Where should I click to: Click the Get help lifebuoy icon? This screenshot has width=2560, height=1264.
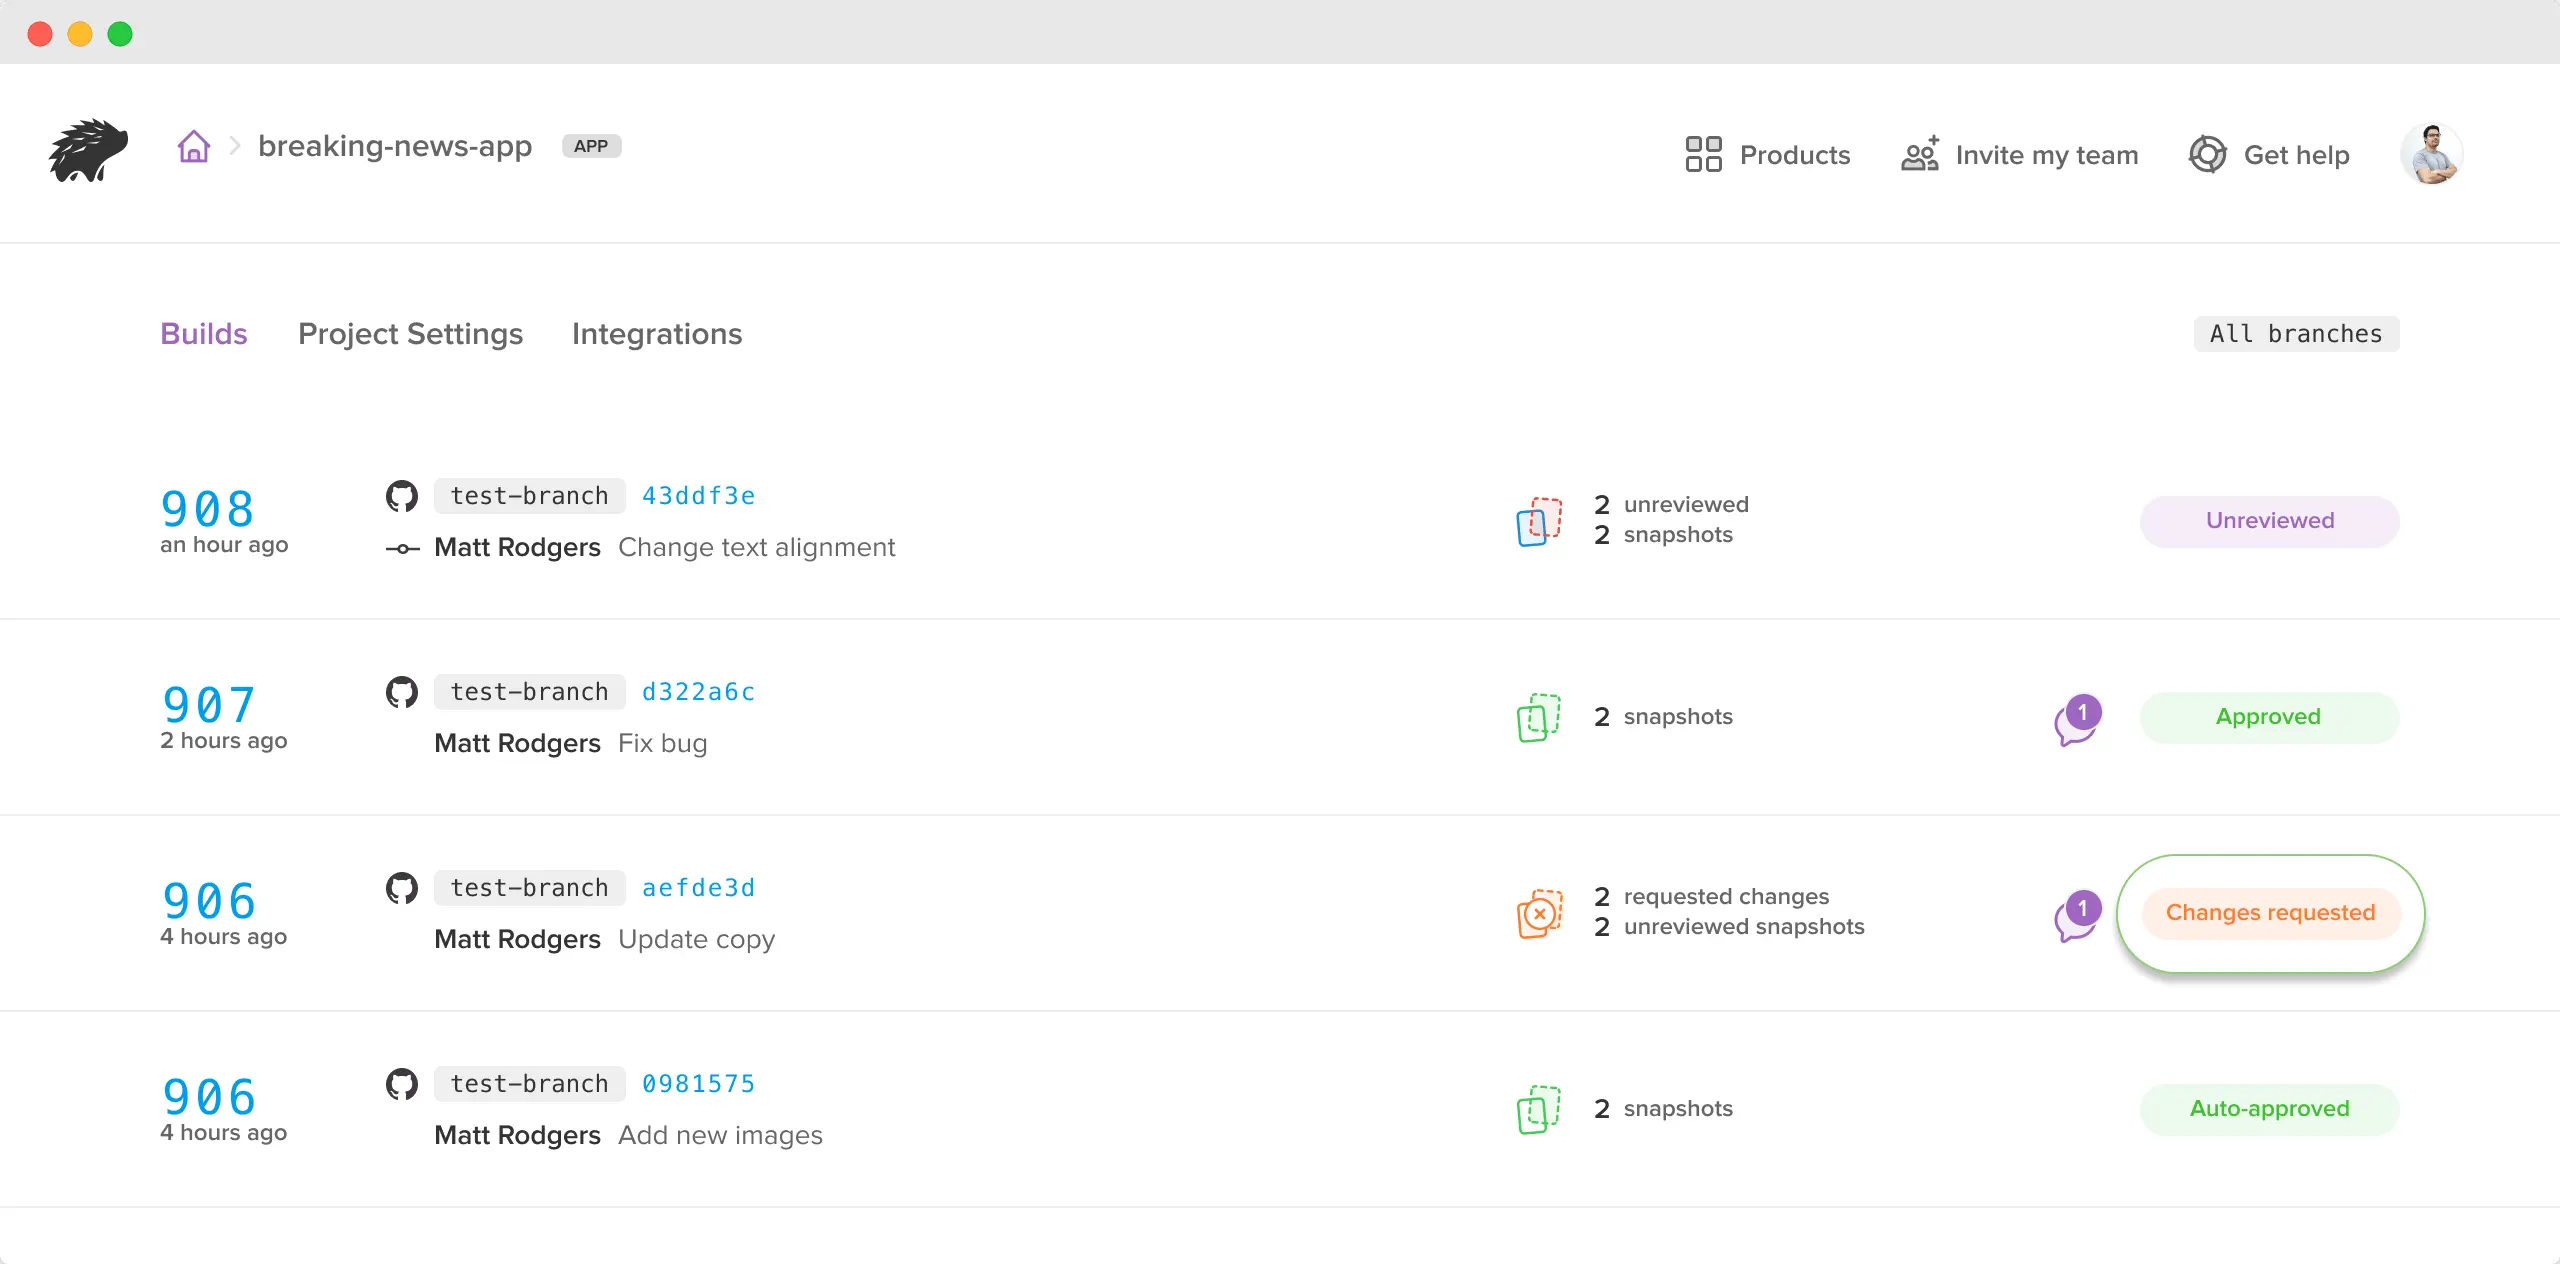click(2207, 155)
